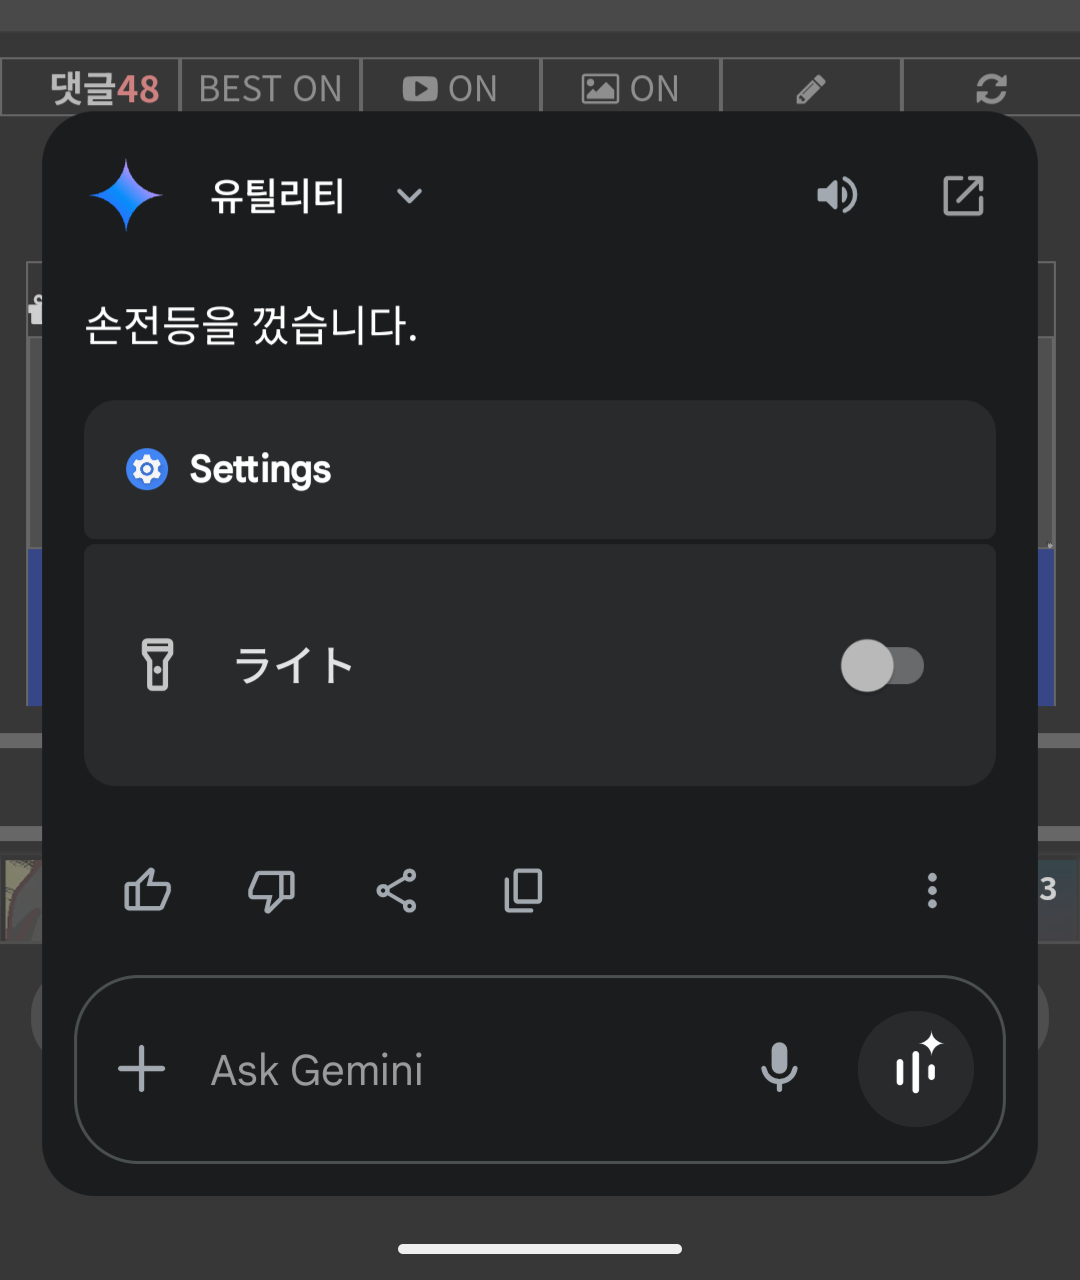
Task: Expand the 유틸리티 dropdown chevron
Action: tap(409, 196)
